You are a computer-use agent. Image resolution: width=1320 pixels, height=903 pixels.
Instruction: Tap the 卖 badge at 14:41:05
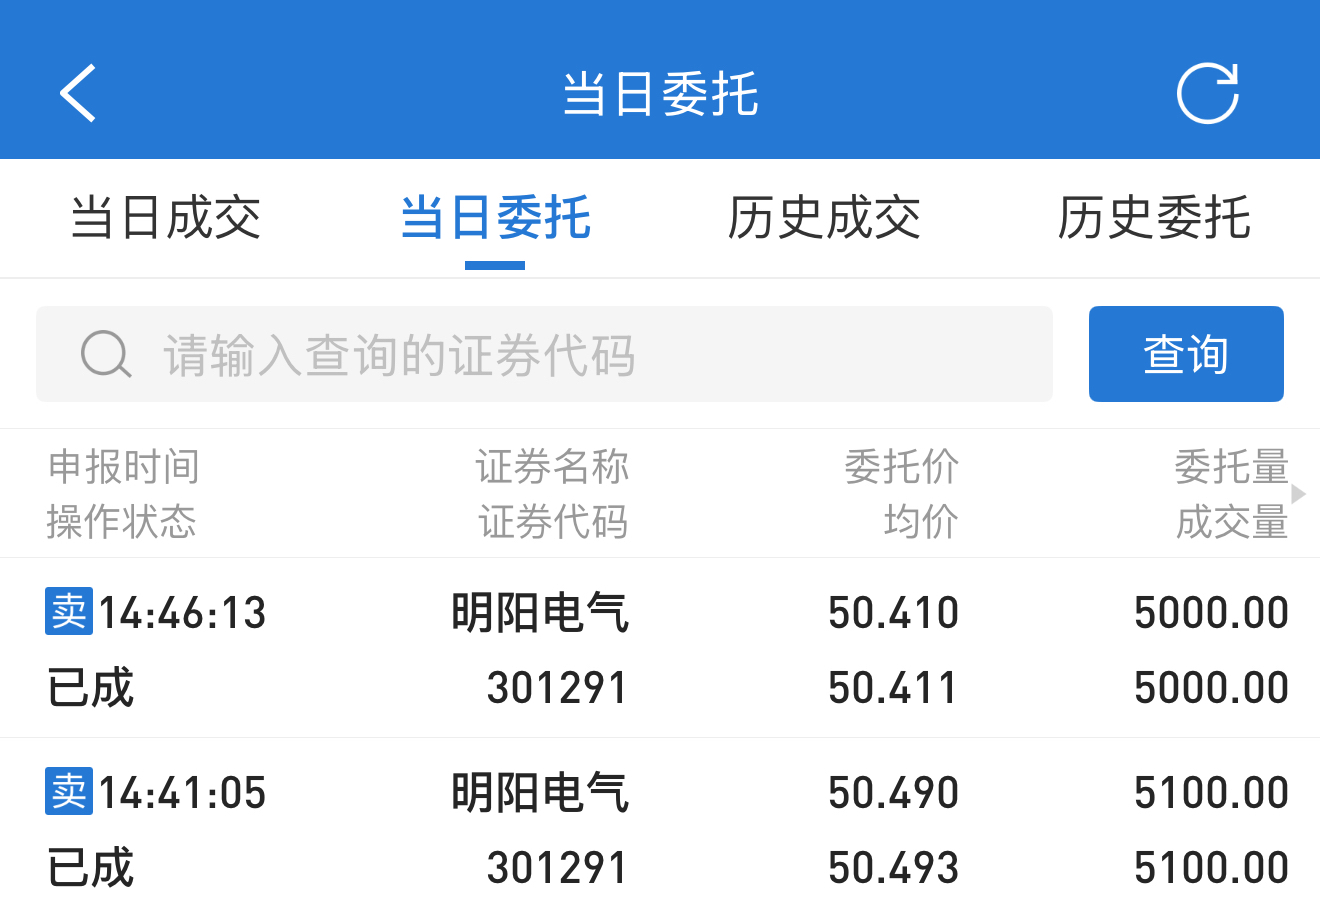[x=69, y=791]
